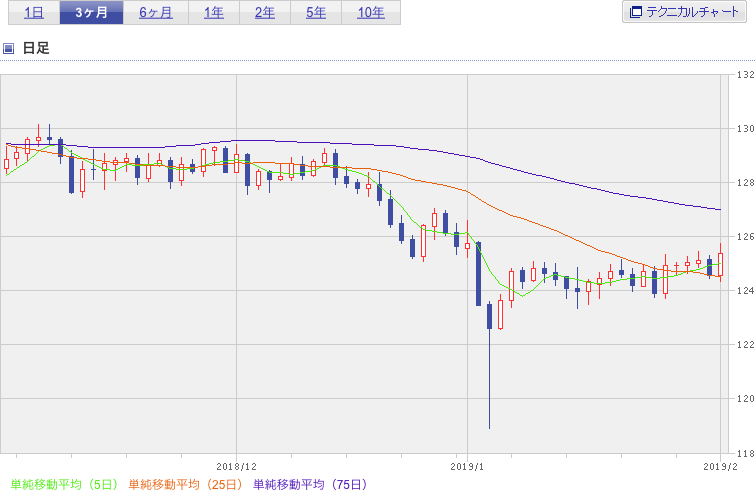Click the long-wick candlestick reaching below 120
The width and height of the screenshot is (755, 493).
490,364
